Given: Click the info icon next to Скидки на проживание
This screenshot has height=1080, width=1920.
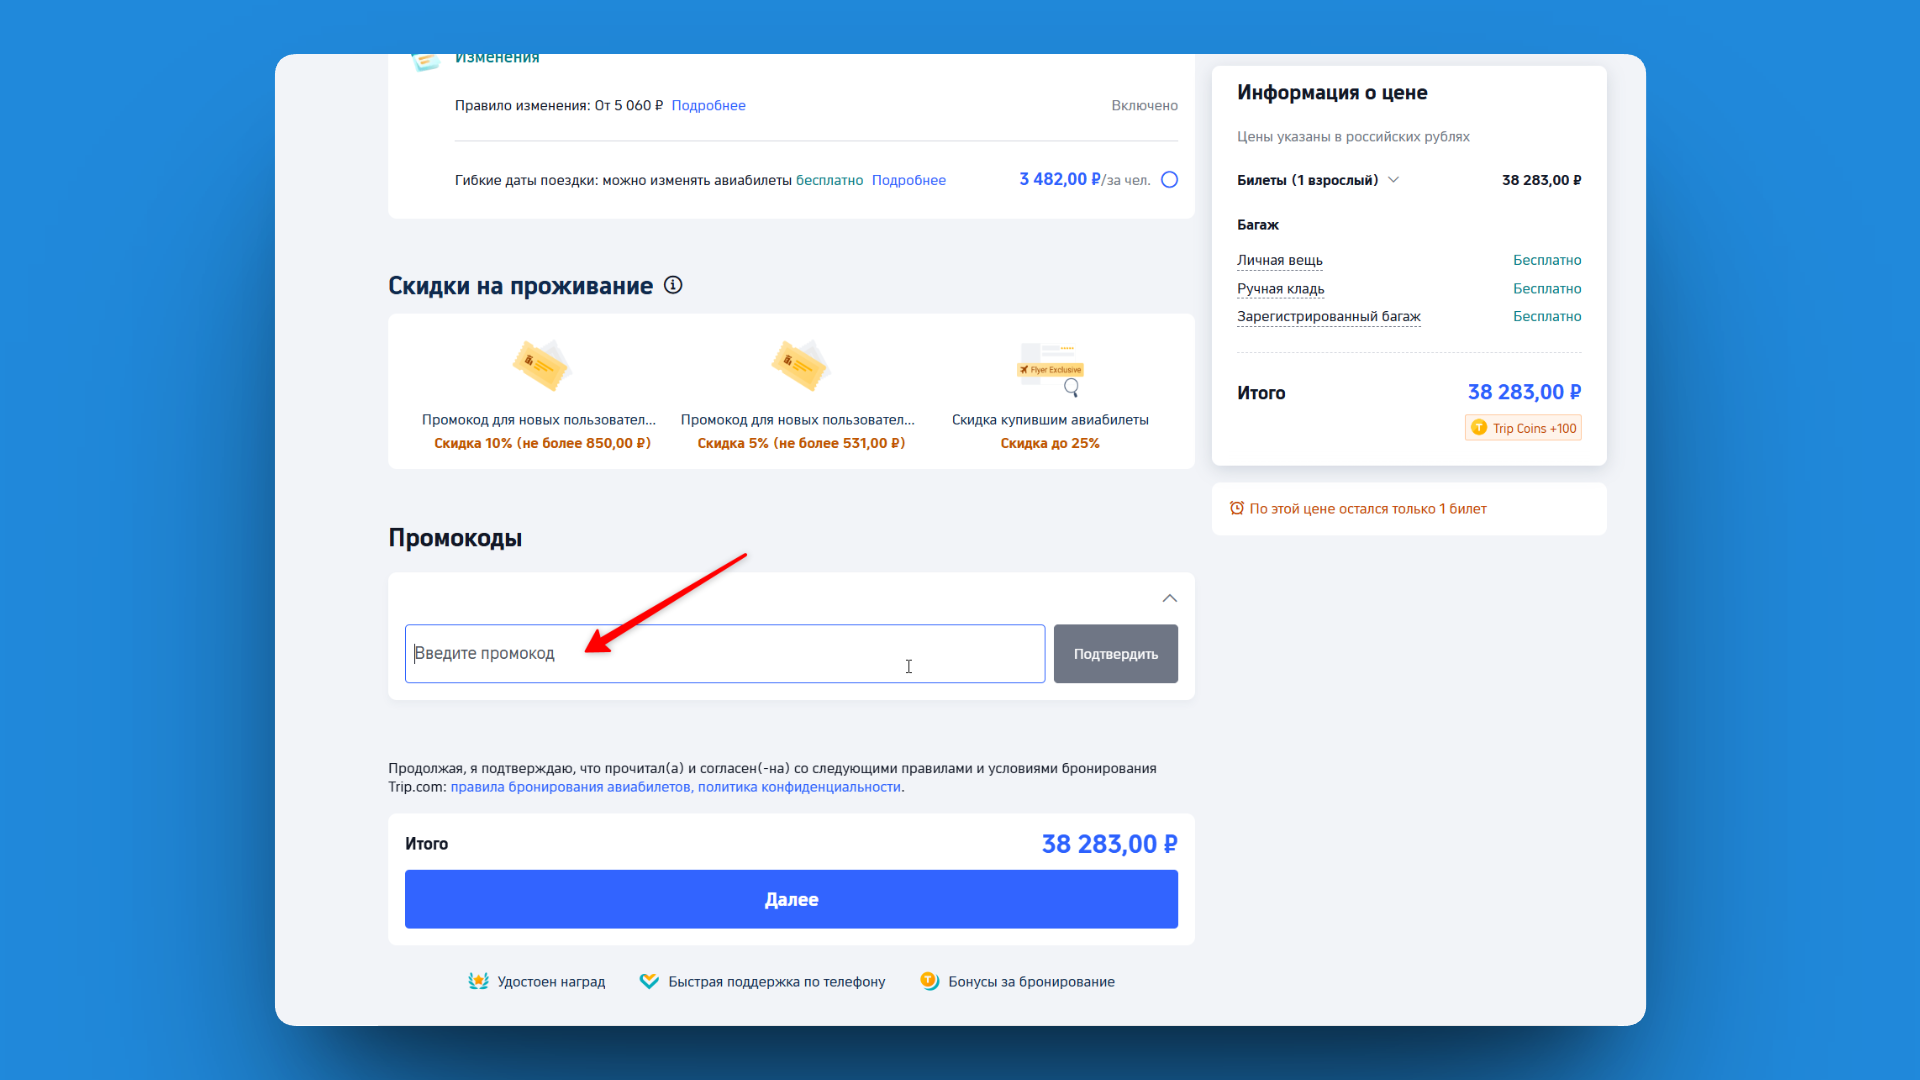Looking at the screenshot, I should click(673, 285).
